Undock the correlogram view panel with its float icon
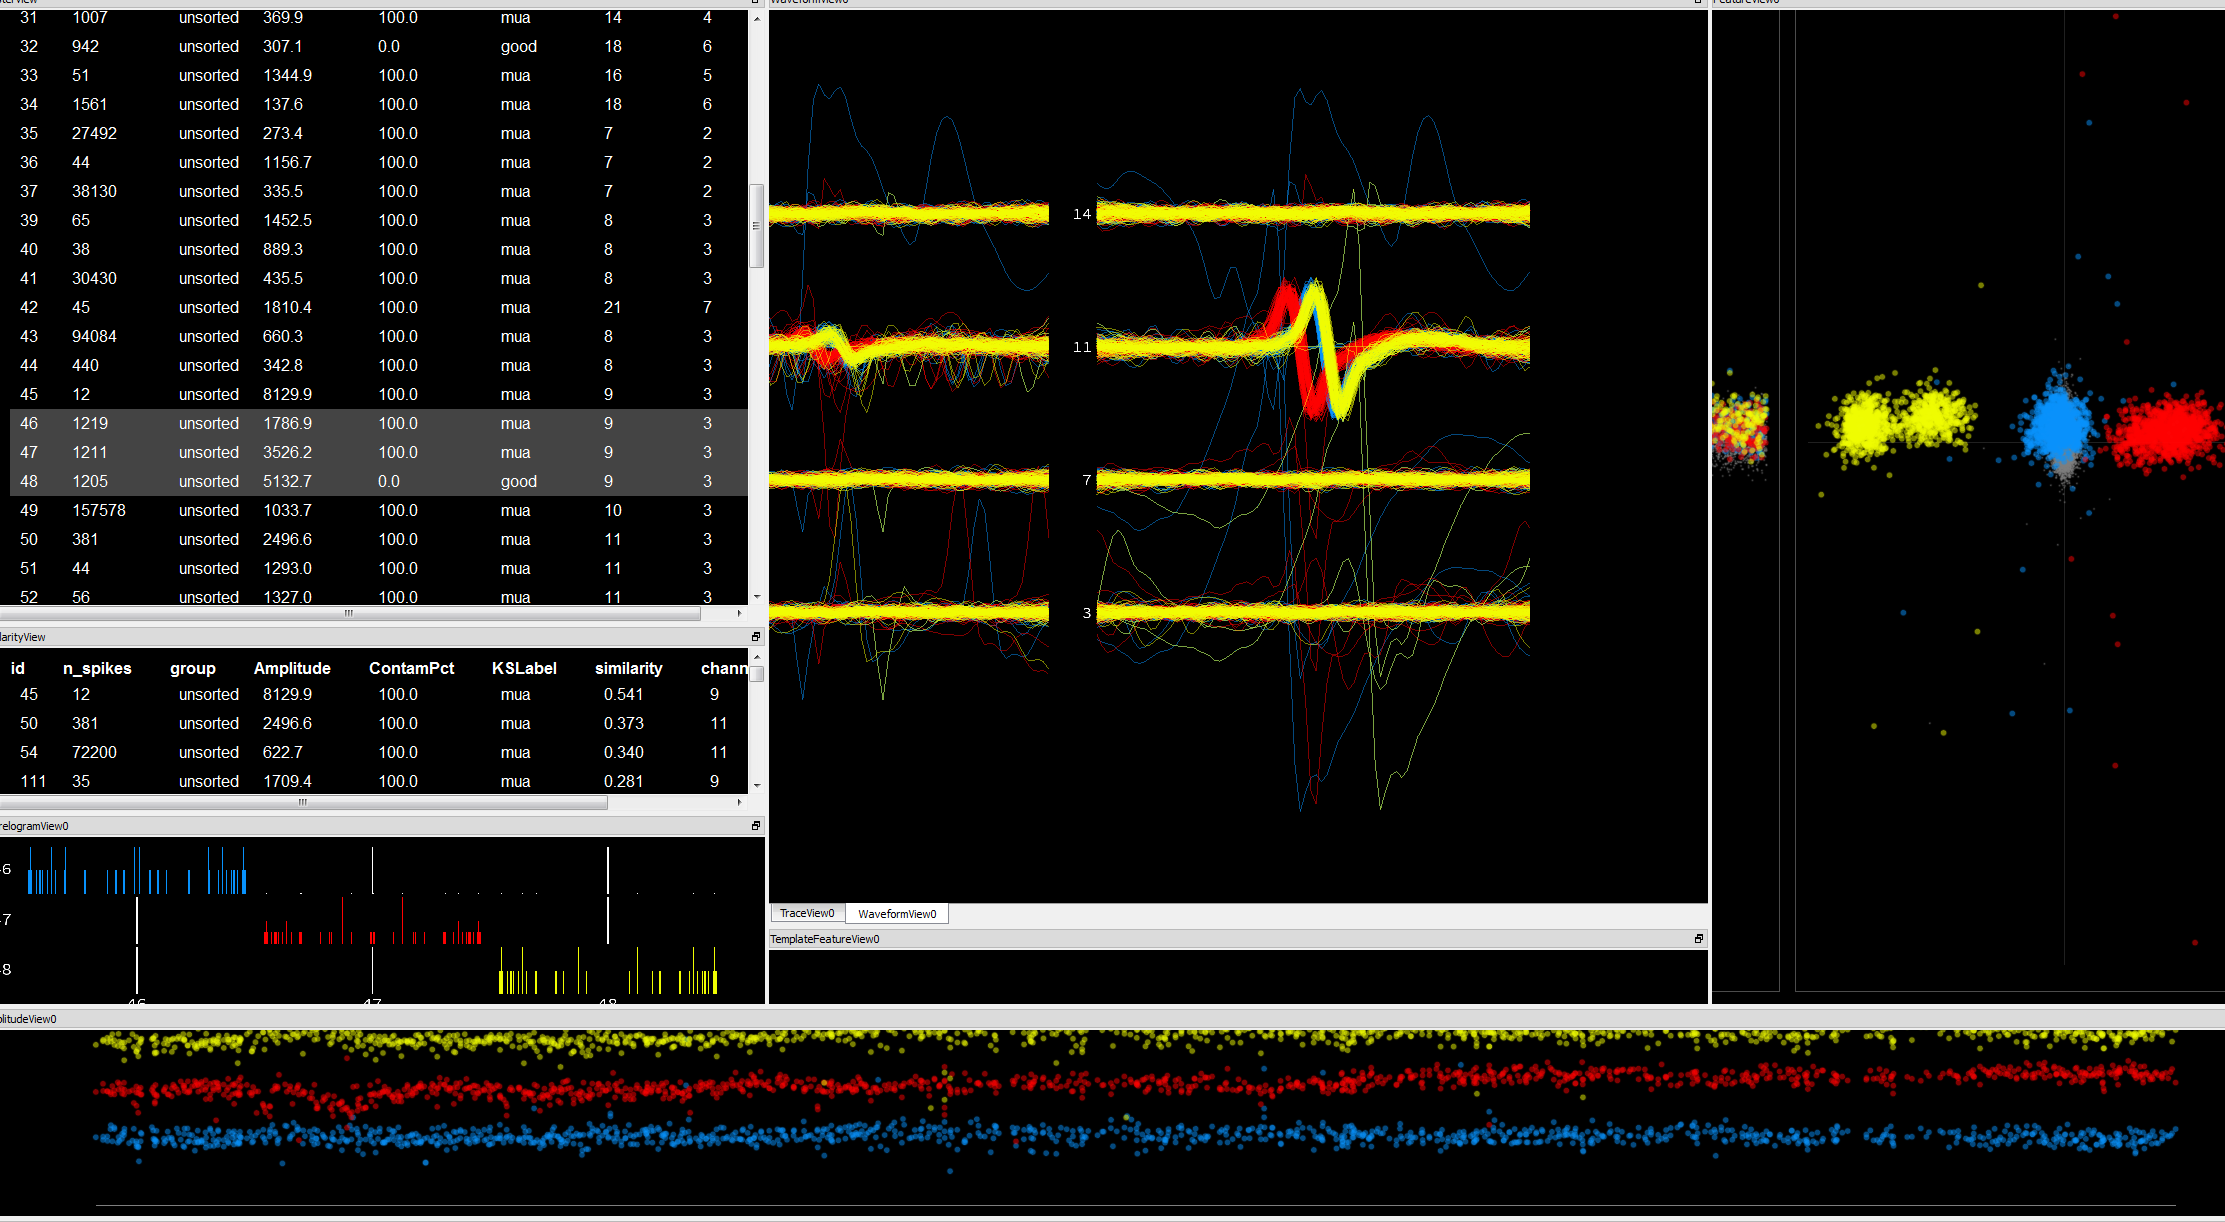 [756, 826]
